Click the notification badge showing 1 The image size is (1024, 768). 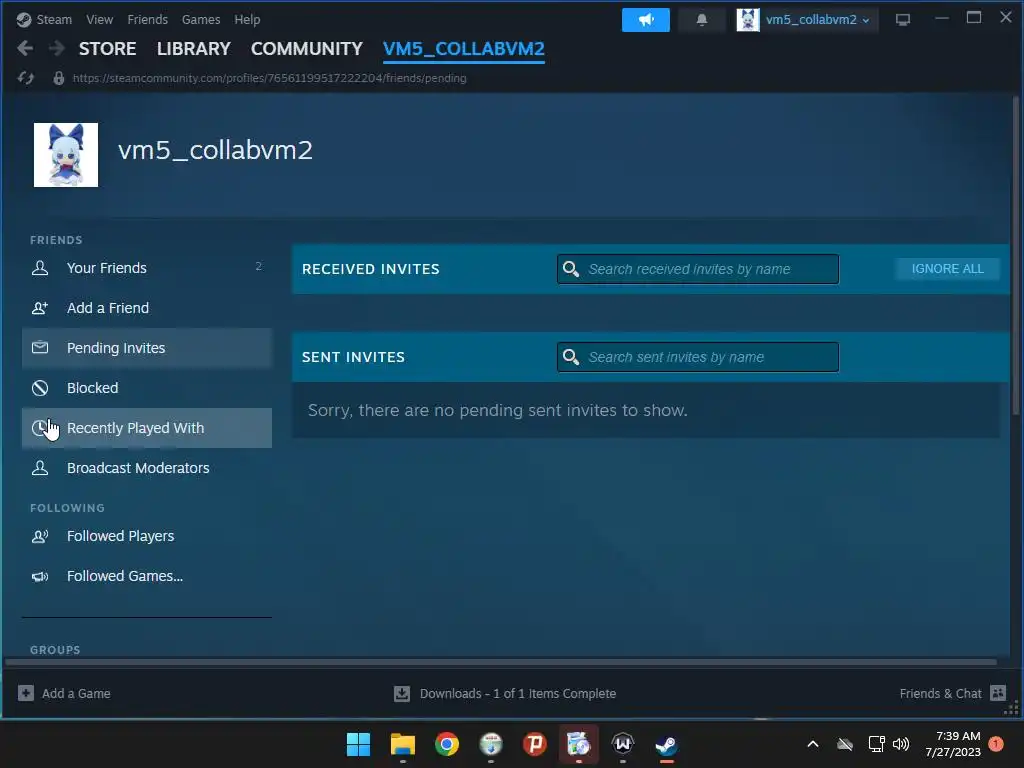(996, 744)
